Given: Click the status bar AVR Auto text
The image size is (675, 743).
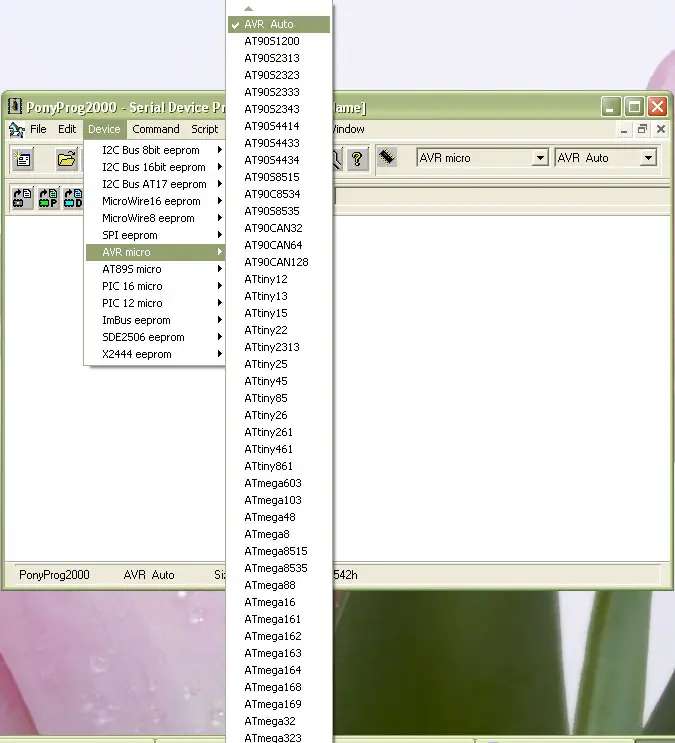Looking at the screenshot, I should coord(149,575).
